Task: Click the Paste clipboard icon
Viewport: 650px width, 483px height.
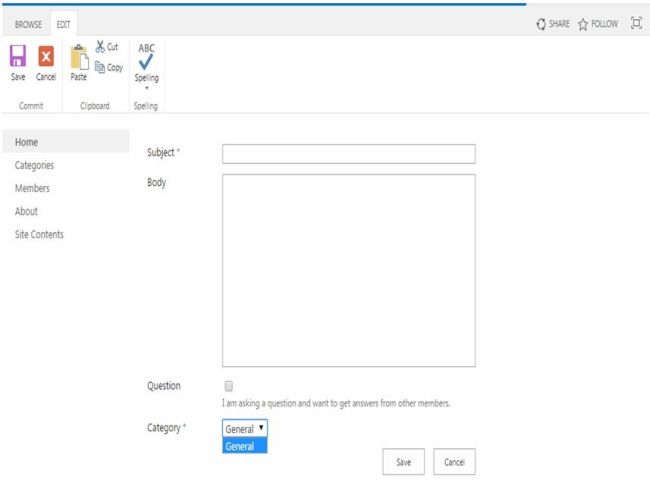Action: (x=79, y=57)
